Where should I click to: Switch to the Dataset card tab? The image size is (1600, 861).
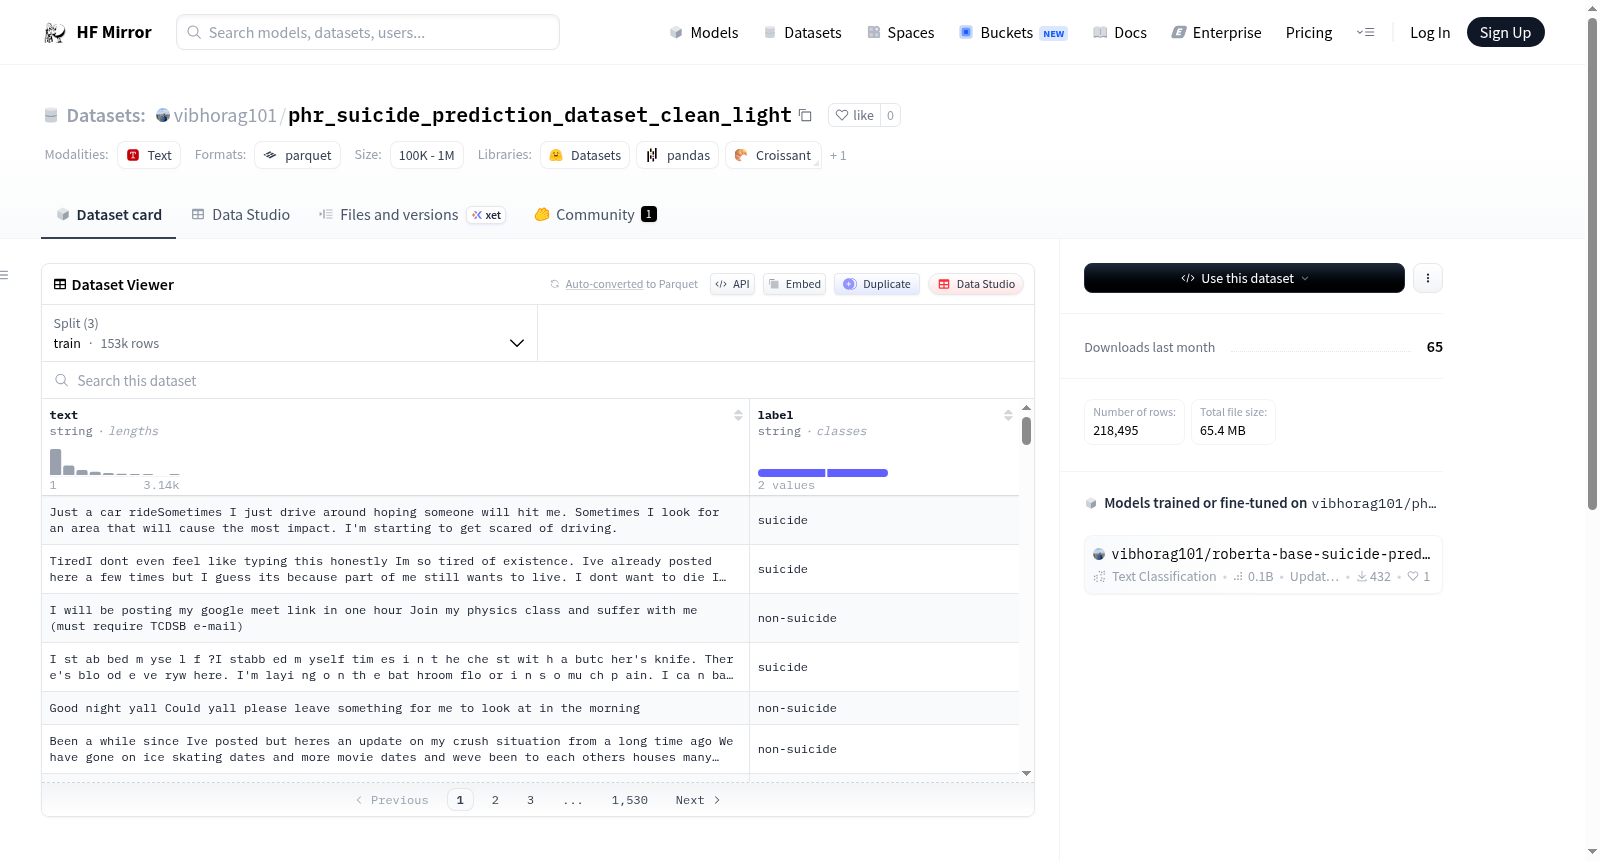108,214
